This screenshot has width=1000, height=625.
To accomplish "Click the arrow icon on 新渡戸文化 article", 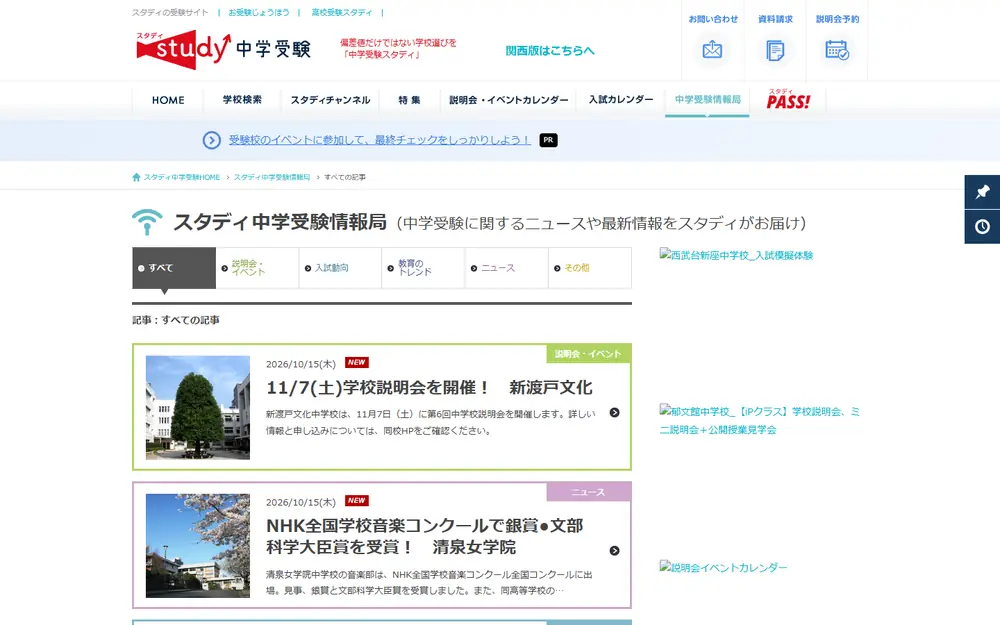I will 614,413.
